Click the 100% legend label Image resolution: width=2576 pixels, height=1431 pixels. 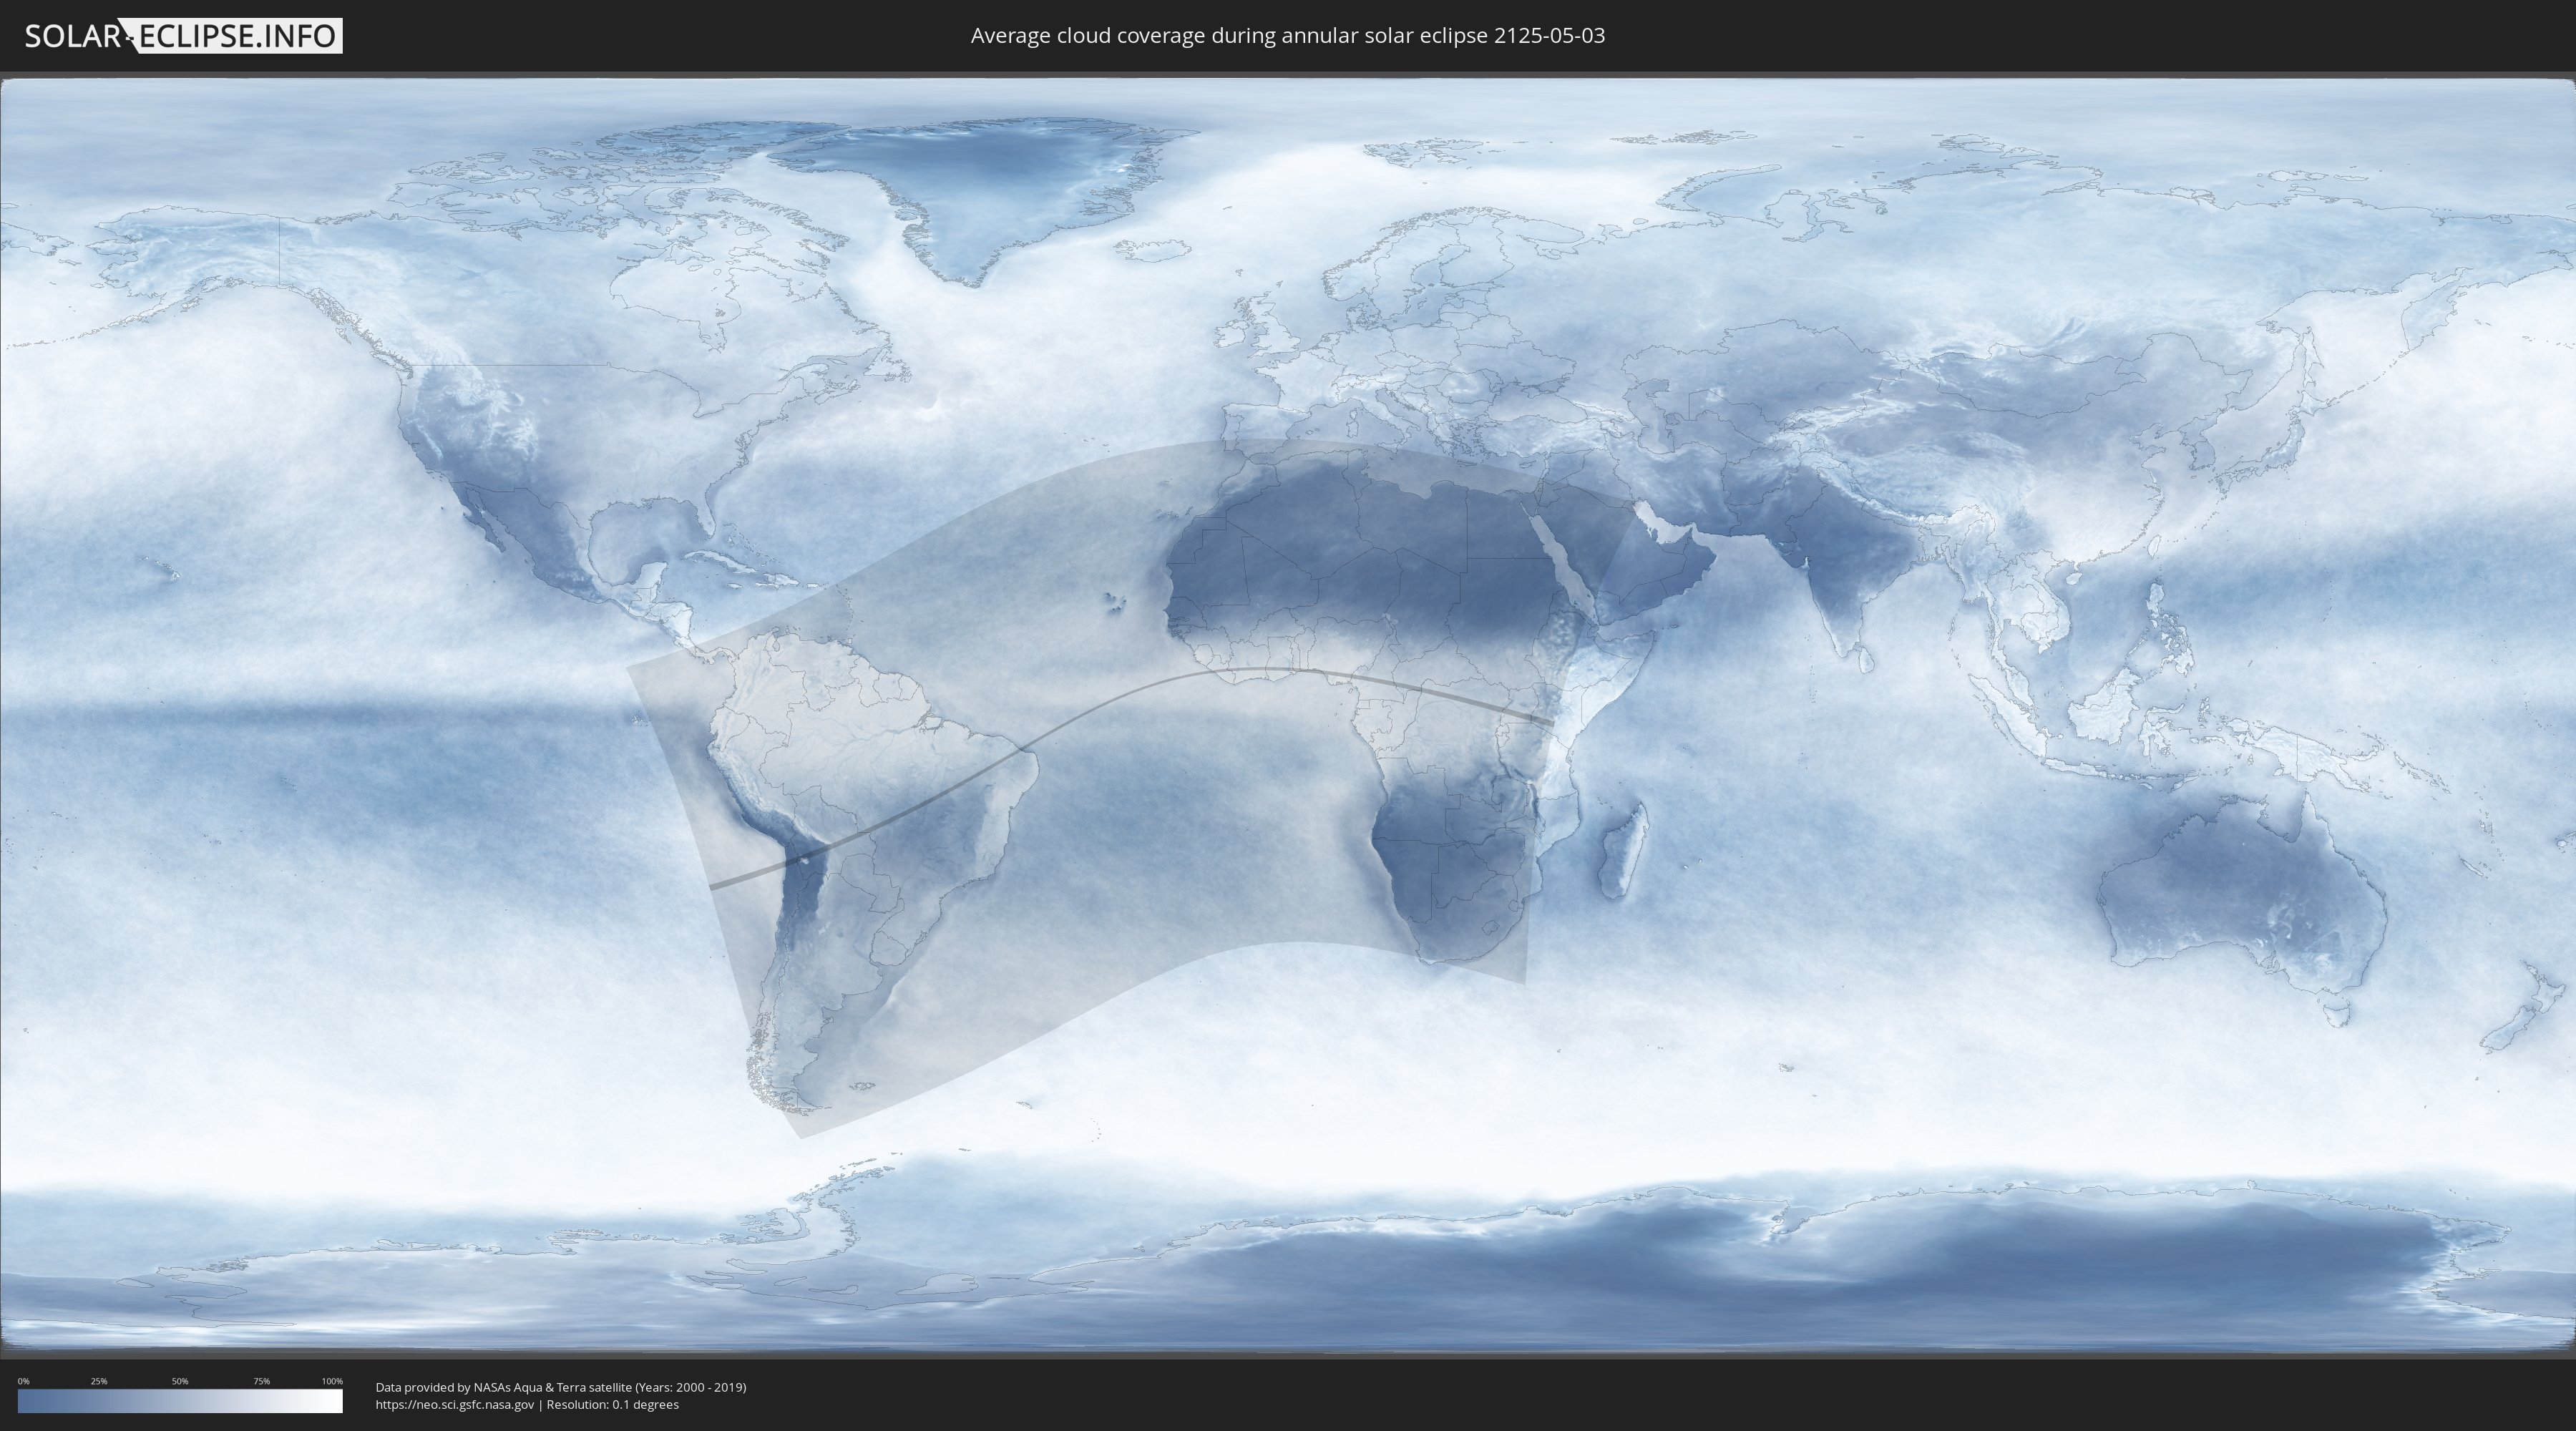click(x=332, y=1381)
